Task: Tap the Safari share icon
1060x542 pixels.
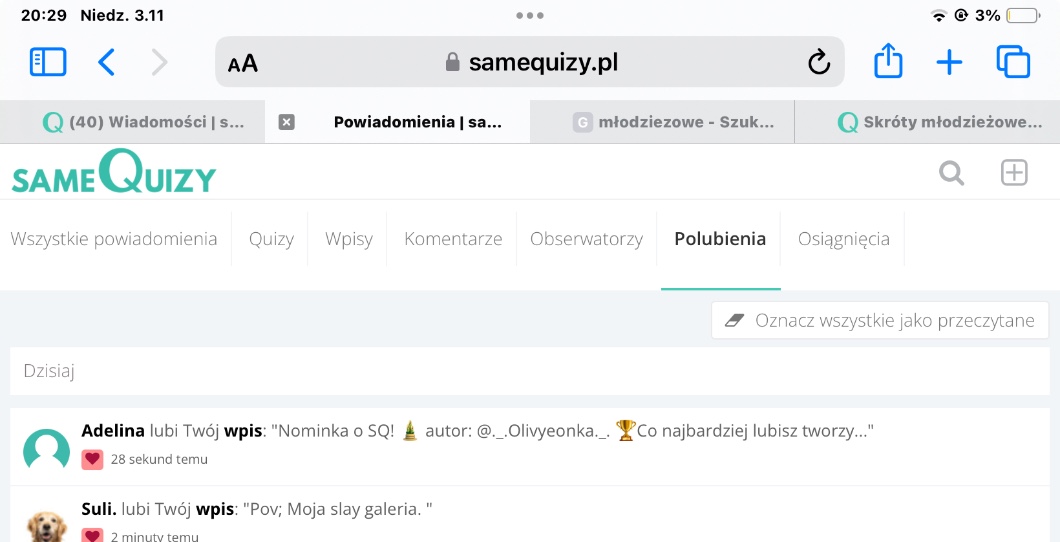Action: pyautogui.click(x=888, y=62)
